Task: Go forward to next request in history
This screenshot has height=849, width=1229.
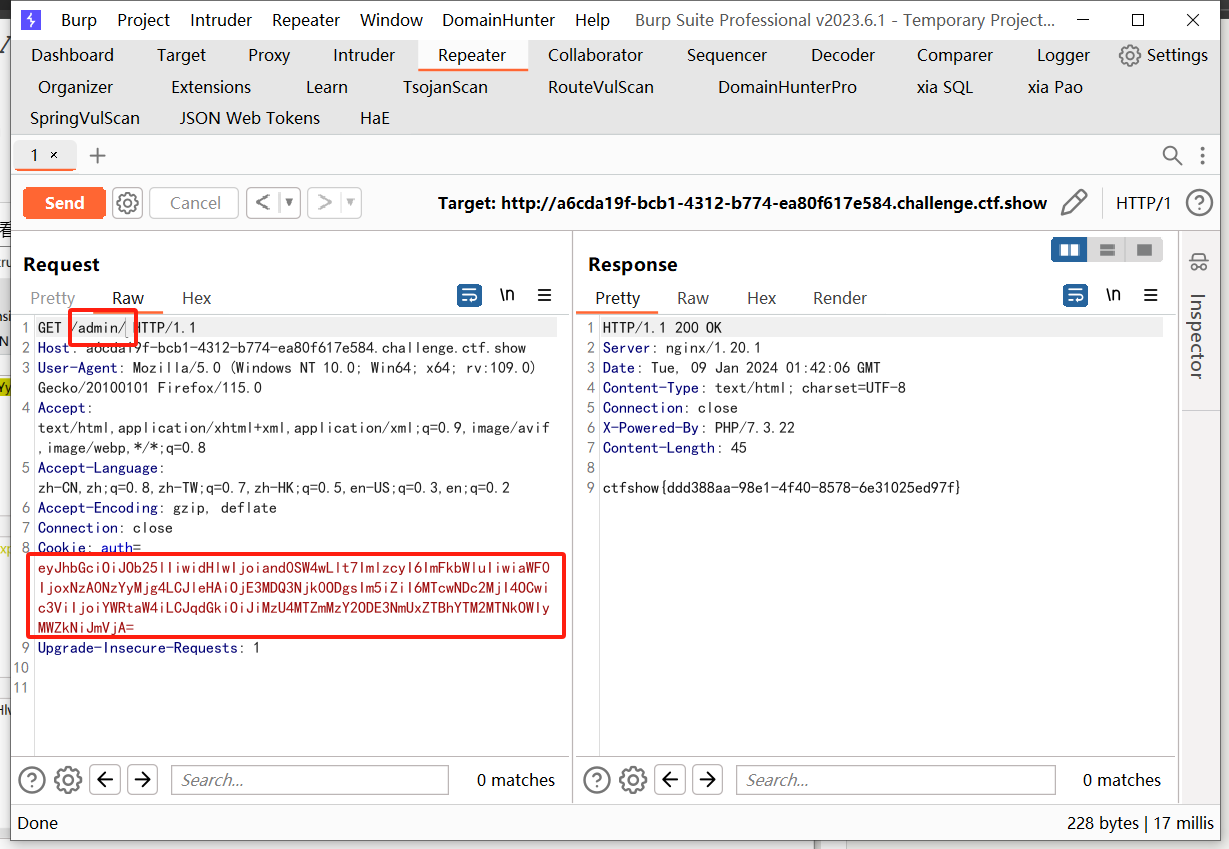Action: [x=324, y=203]
